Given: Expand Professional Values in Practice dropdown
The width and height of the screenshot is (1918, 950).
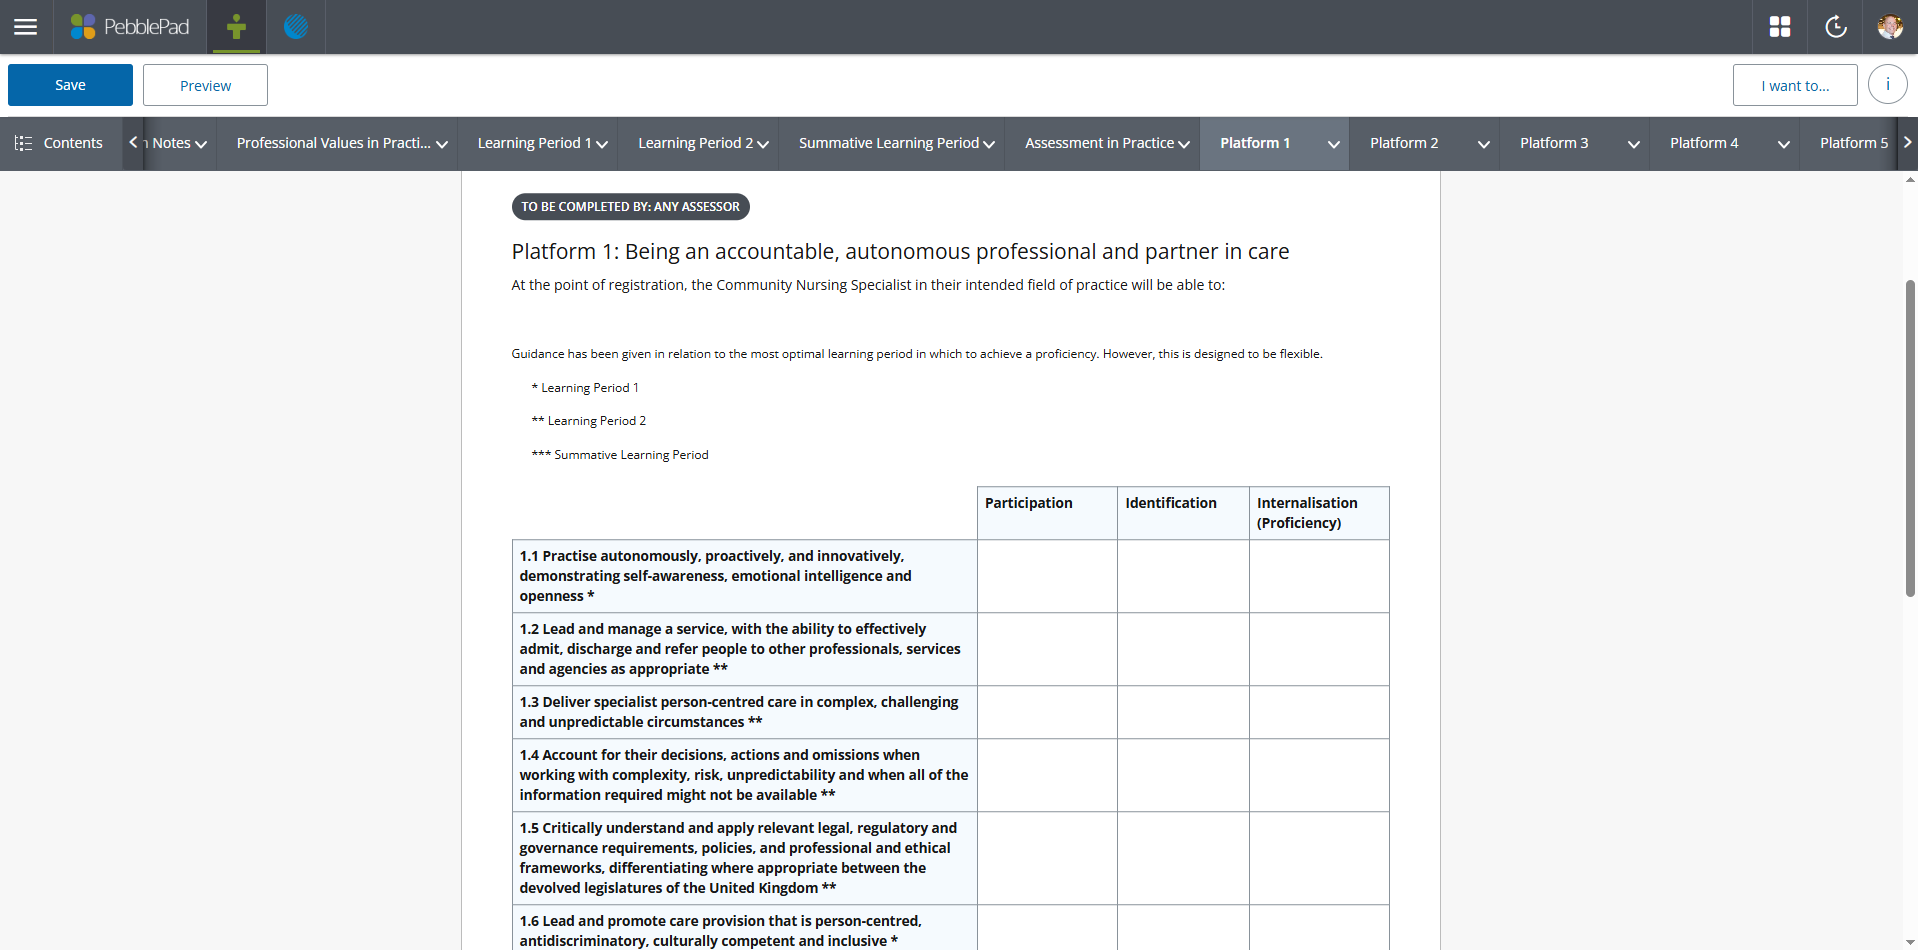Looking at the screenshot, I should pyautogui.click(x=442, y=144).
